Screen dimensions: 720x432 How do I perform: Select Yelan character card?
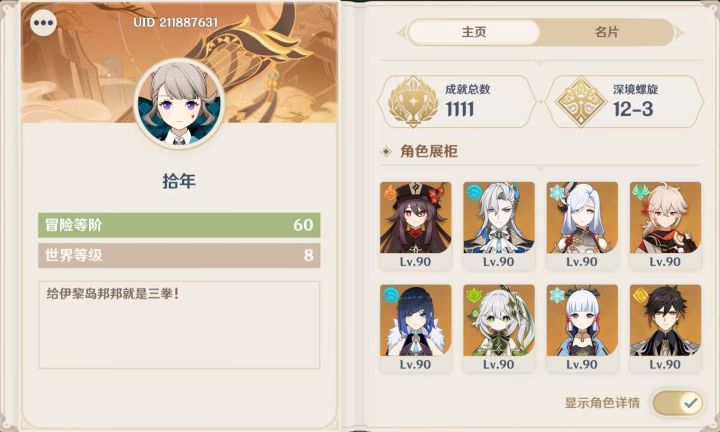(x=416, y=328)
